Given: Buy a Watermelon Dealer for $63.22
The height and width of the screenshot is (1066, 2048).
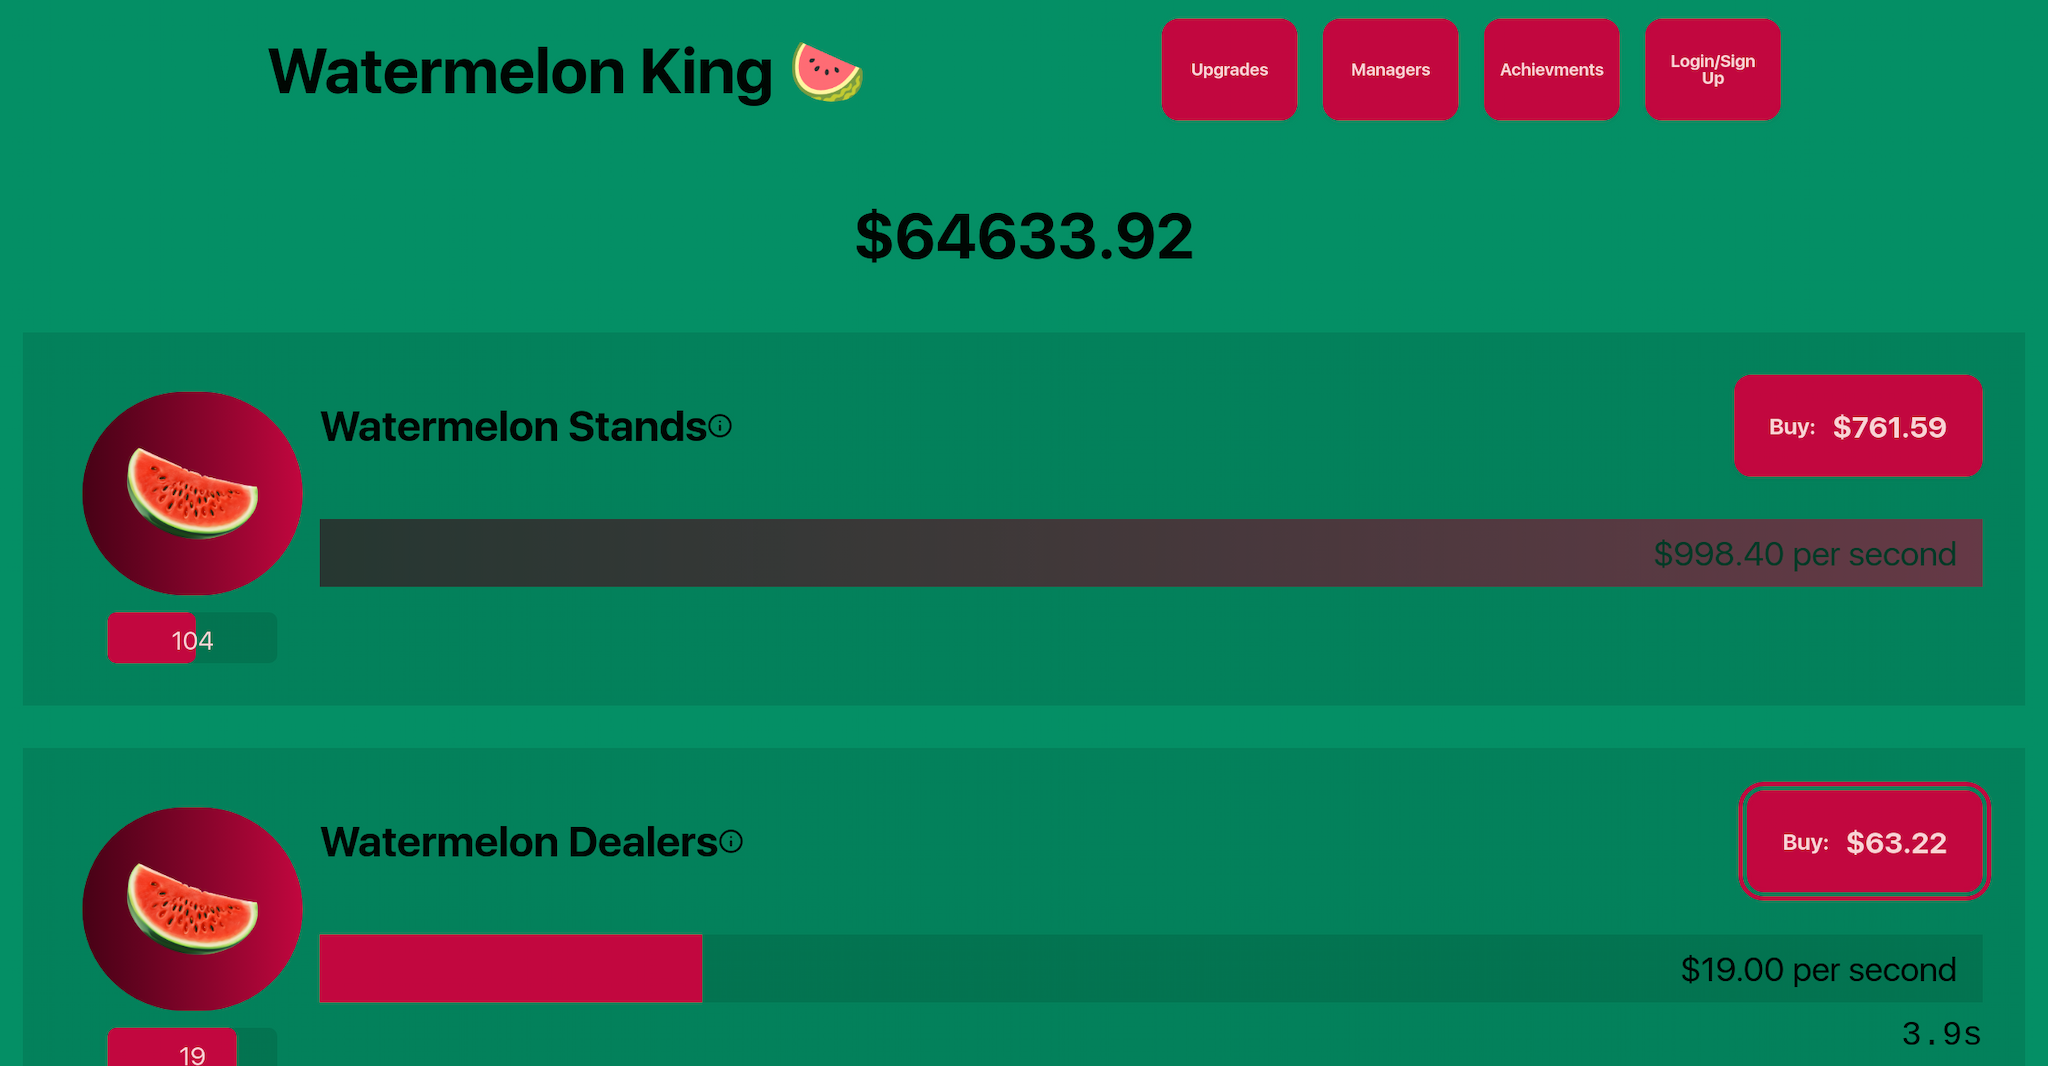Looking at the screenshot, I should (1865, 842).
